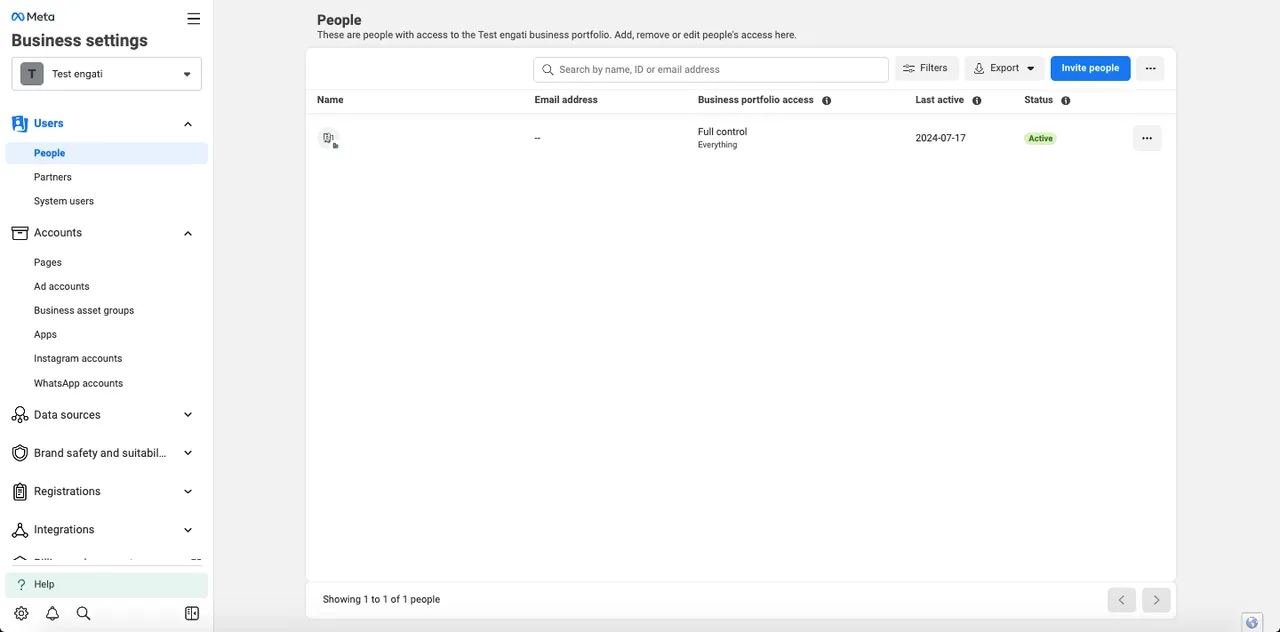The width and height of the screenshot is (1280, 632).
Task: Click the Users section icon
Action: 19,122
